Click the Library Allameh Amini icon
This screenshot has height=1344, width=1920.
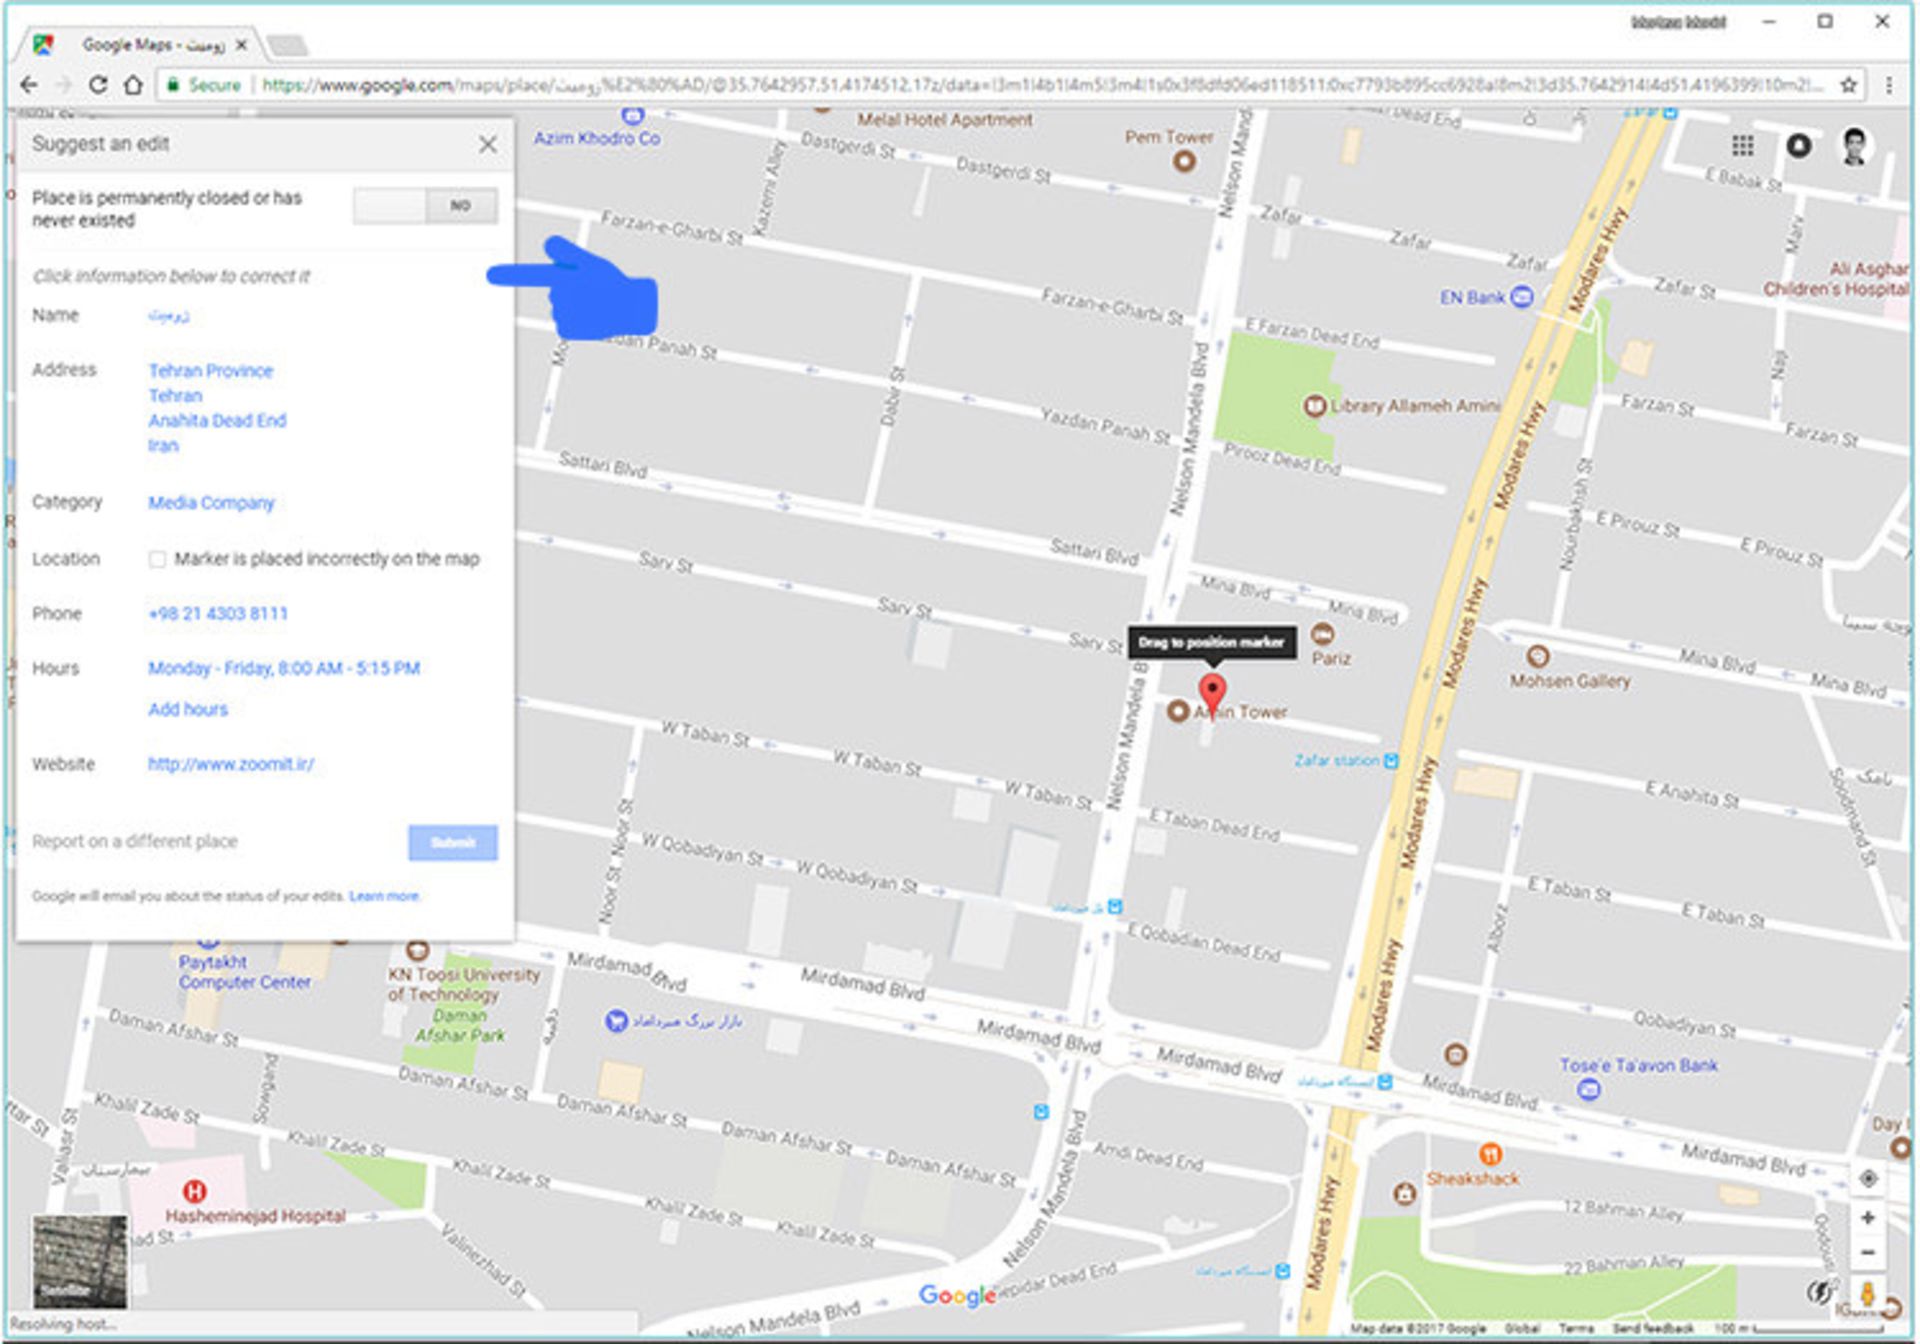coord(1314,405)
